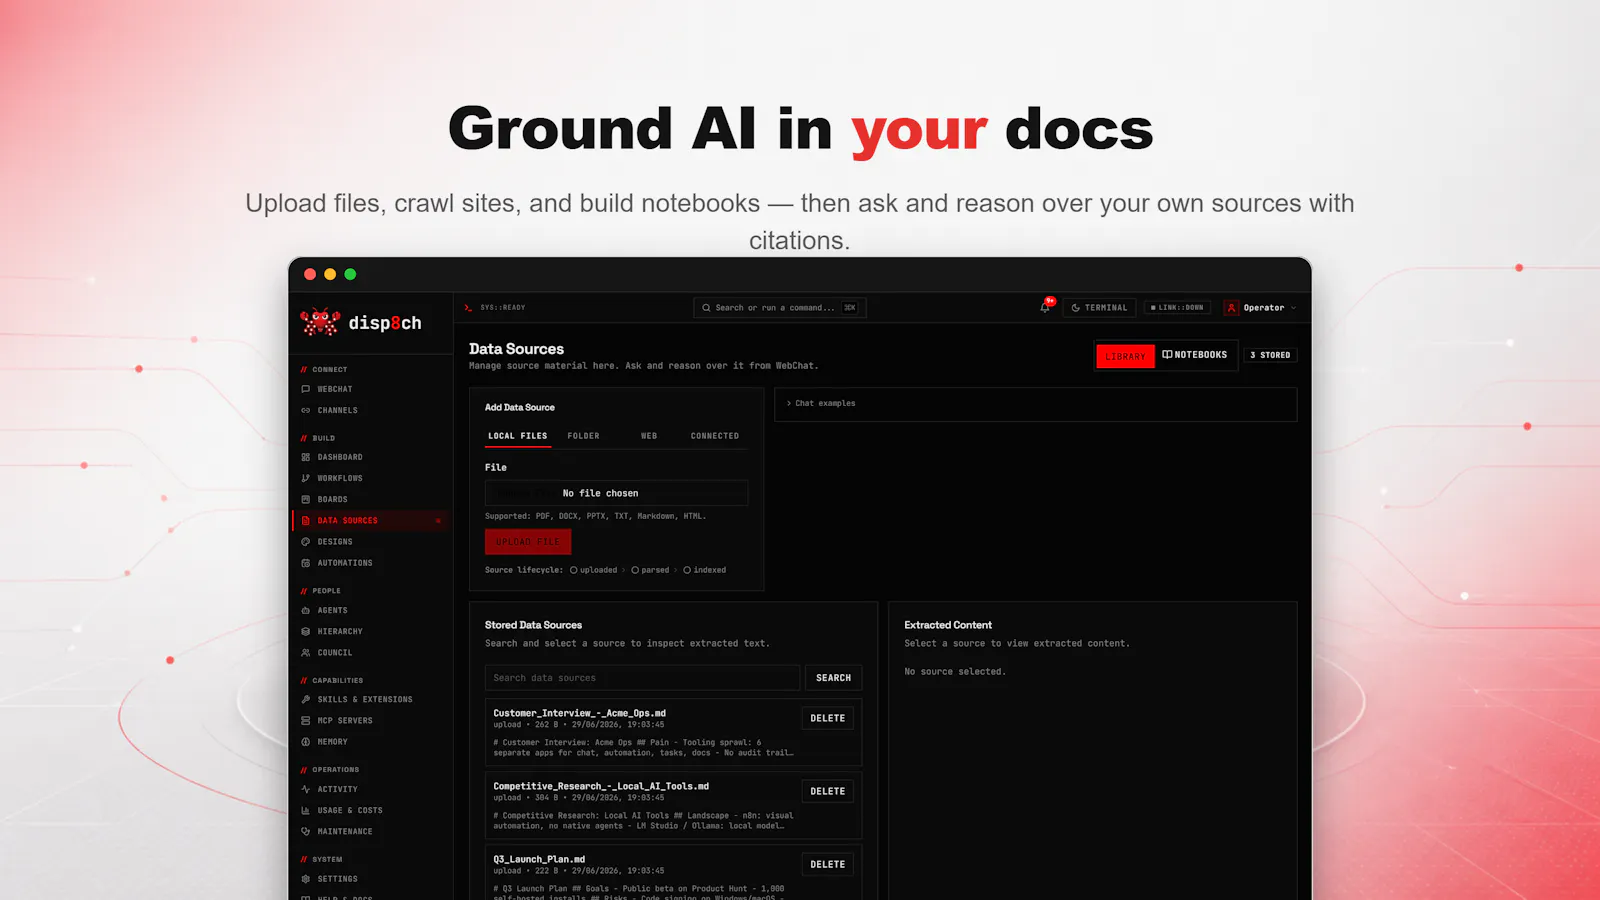Viewport: 1600px width, 900px height.
Task: Click the // OPERATIONS section header
Action: pyautogui.click(x=330, y=770)
